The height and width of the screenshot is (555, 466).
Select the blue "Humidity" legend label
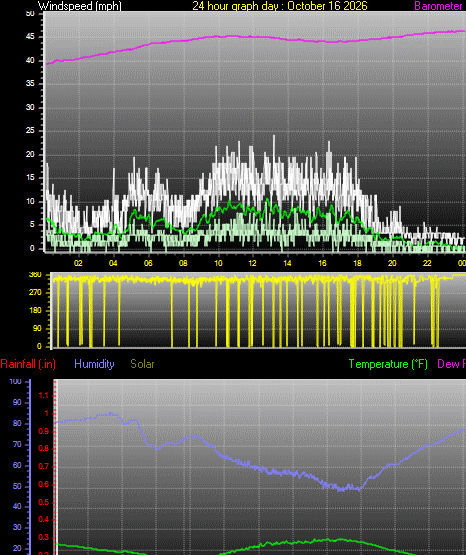tap(94, 364)
